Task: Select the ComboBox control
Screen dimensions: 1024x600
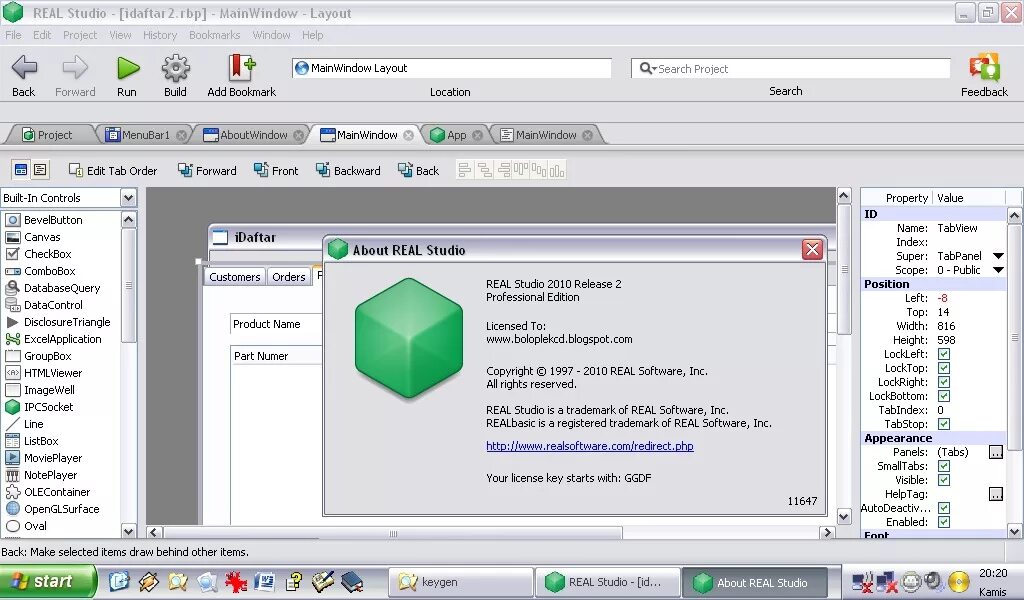Action: point(50,271)
